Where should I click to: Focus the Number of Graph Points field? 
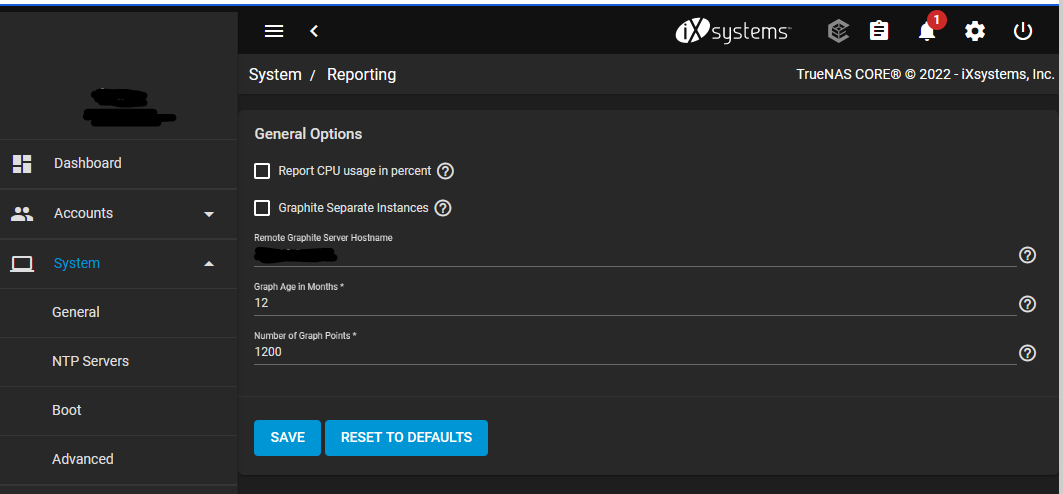[634, 352]
